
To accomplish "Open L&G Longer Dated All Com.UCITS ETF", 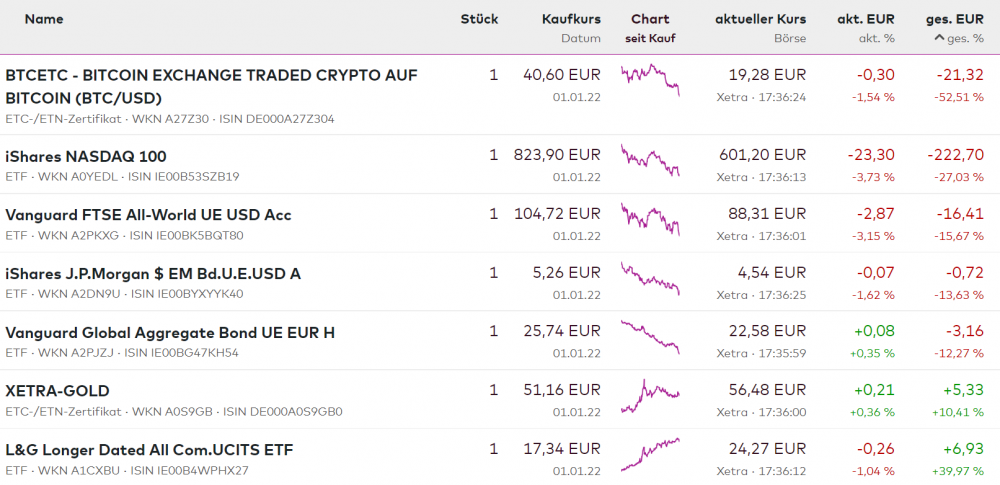I will point(149,449).
